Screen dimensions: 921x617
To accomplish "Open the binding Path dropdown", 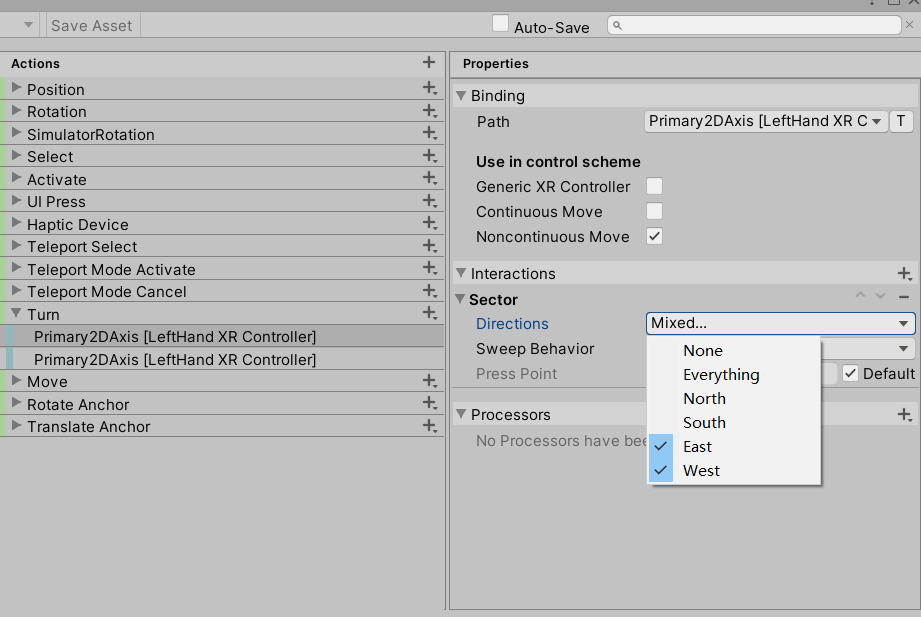I will 766,121.
